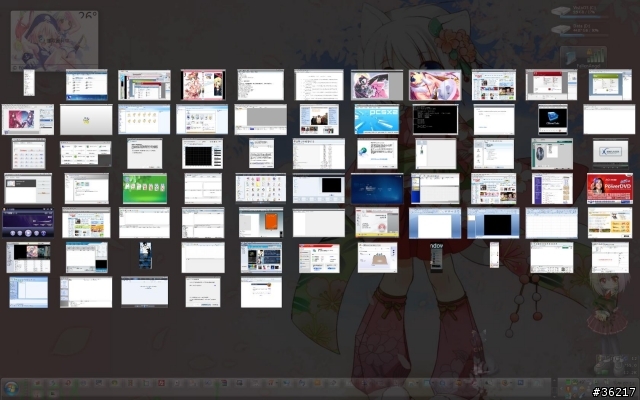Open the dark blue Media Center window
The width and height of the screenshot is (640, 400).
point(377,189)
